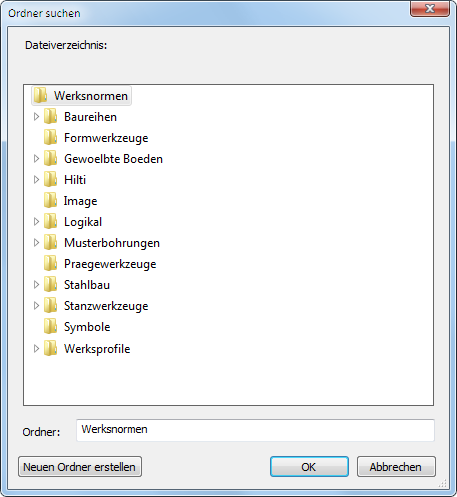457x497 pixels.
Task: Select the Baureihen folder name
Action: 90,117
